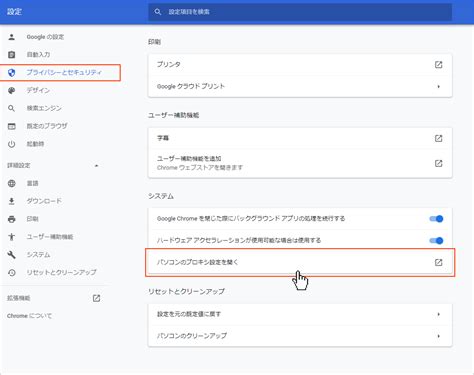The height and width of the screenshot is (375, 474).
Task: Collapse the 詳細設定 section arrow
Action: tap(96, 166)
